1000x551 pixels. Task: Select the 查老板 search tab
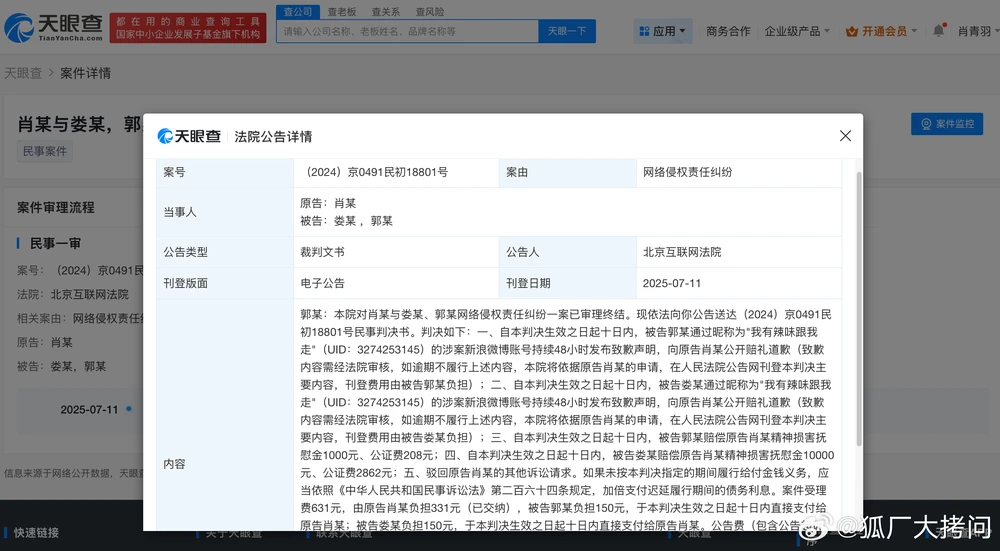click(342, 11)
